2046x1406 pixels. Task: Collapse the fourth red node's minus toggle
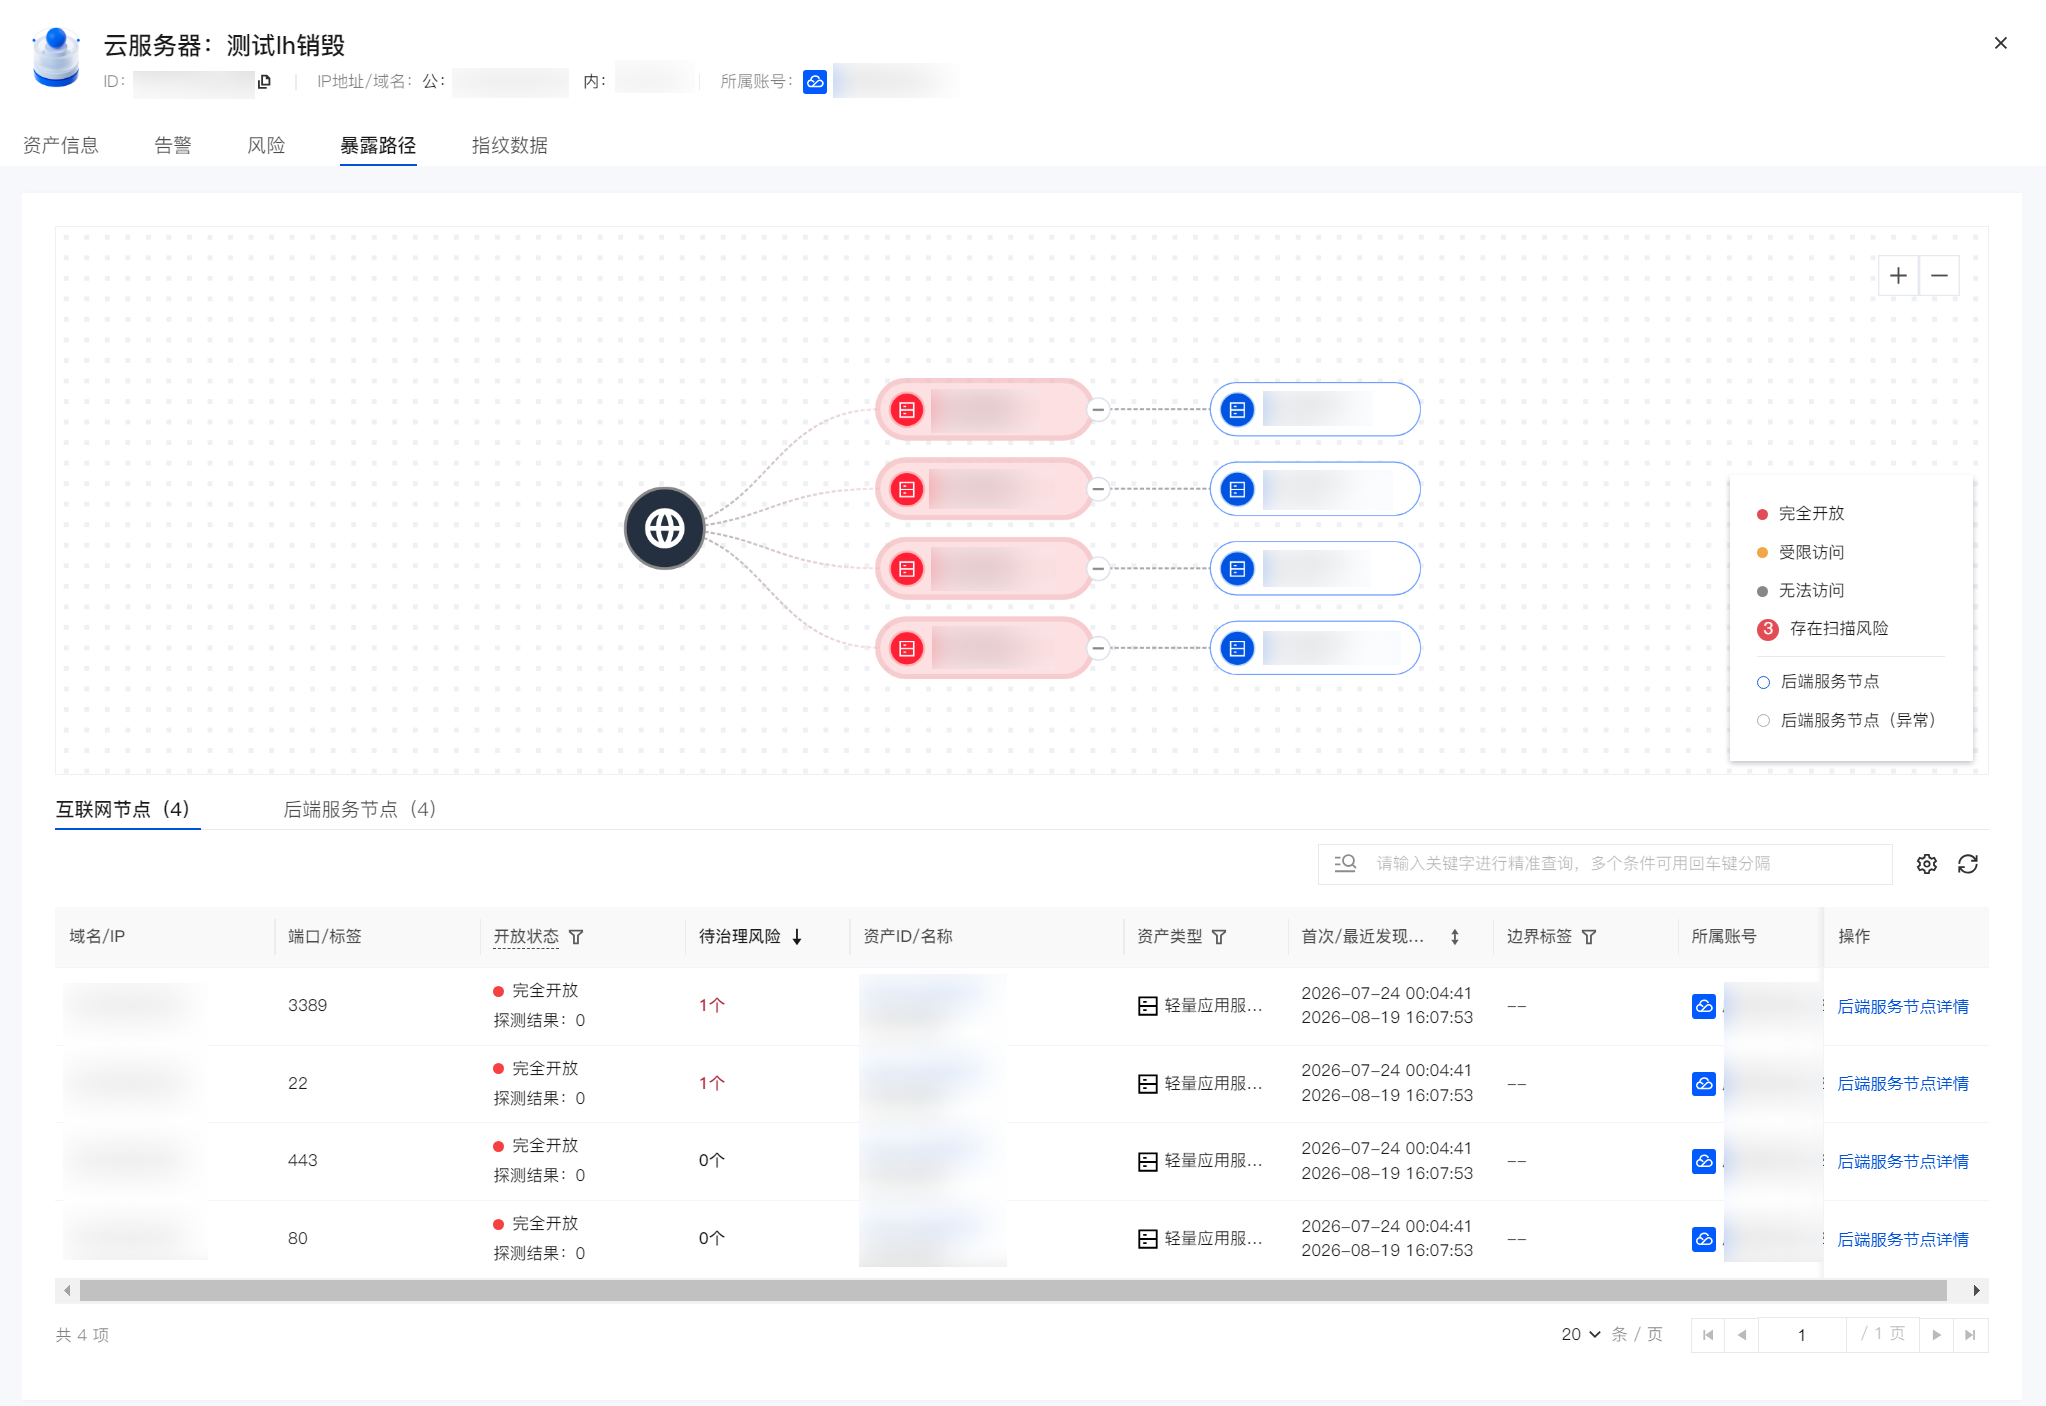tap(1098, 648)
